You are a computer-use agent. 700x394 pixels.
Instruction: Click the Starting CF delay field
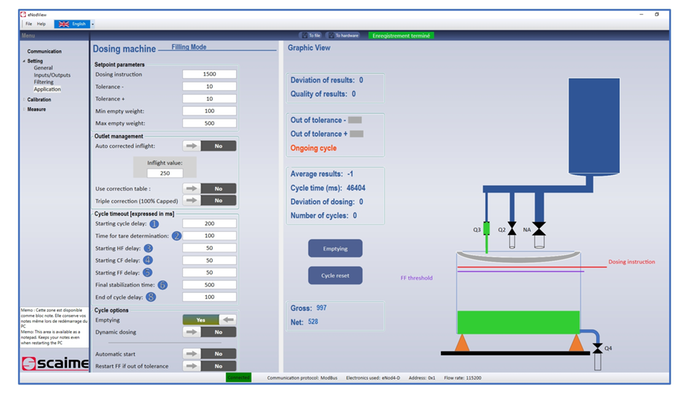tap(209, 260)
